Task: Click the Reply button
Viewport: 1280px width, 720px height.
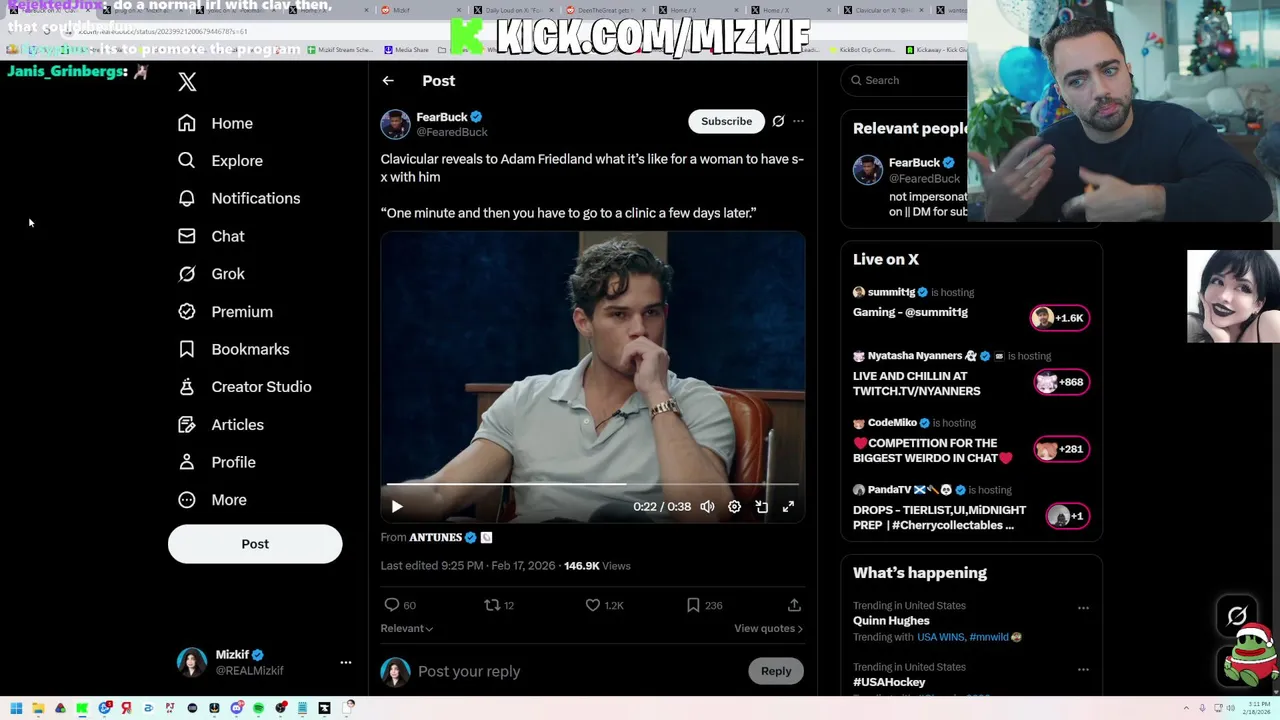Action: (776, 671)
